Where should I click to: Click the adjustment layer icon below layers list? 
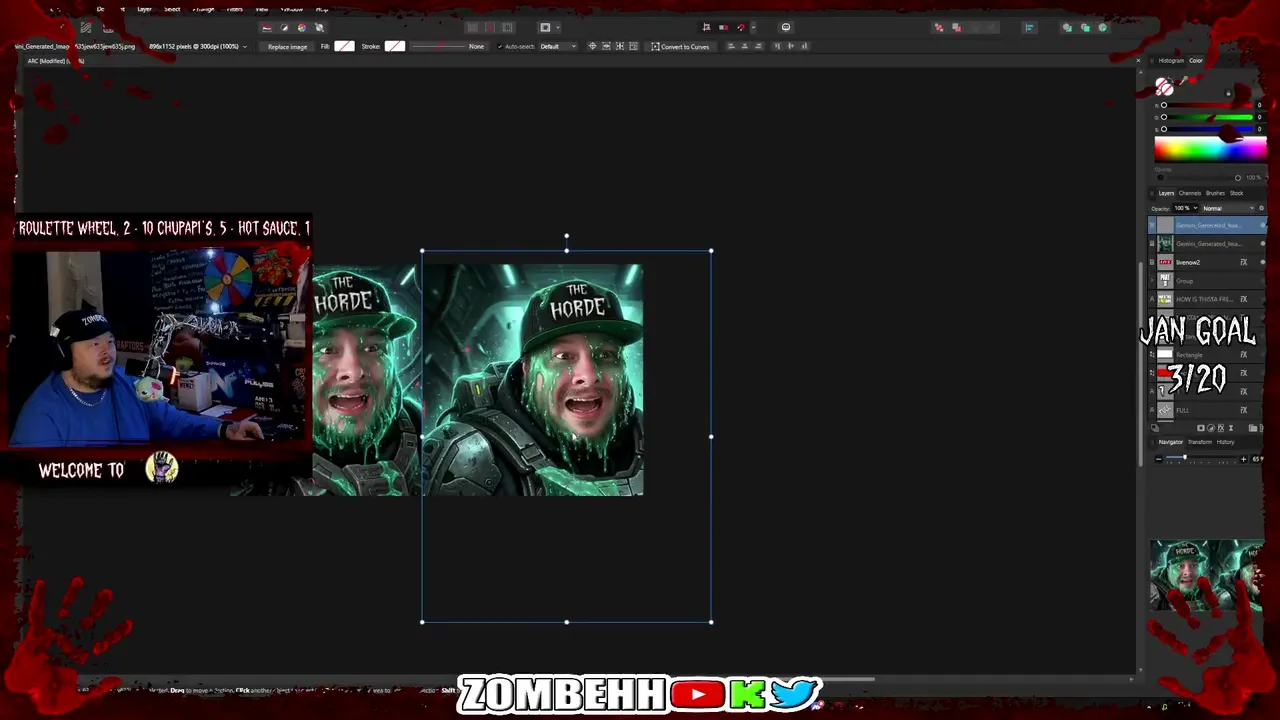[1210, 428]
